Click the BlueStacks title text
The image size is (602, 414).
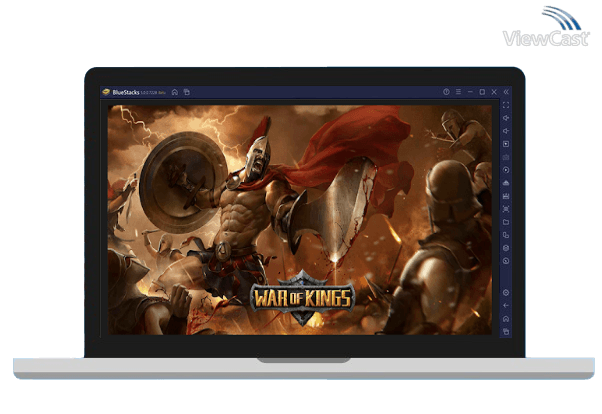pos(126,92)
